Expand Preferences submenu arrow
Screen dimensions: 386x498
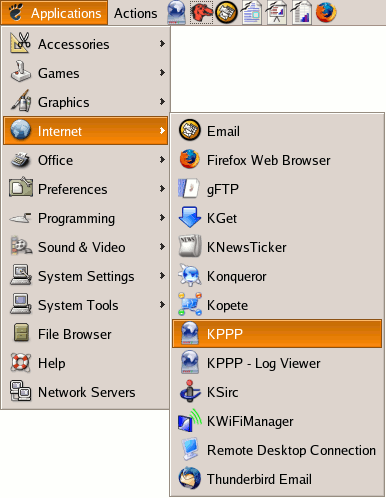pyautogui.click(x=162, y=189)
